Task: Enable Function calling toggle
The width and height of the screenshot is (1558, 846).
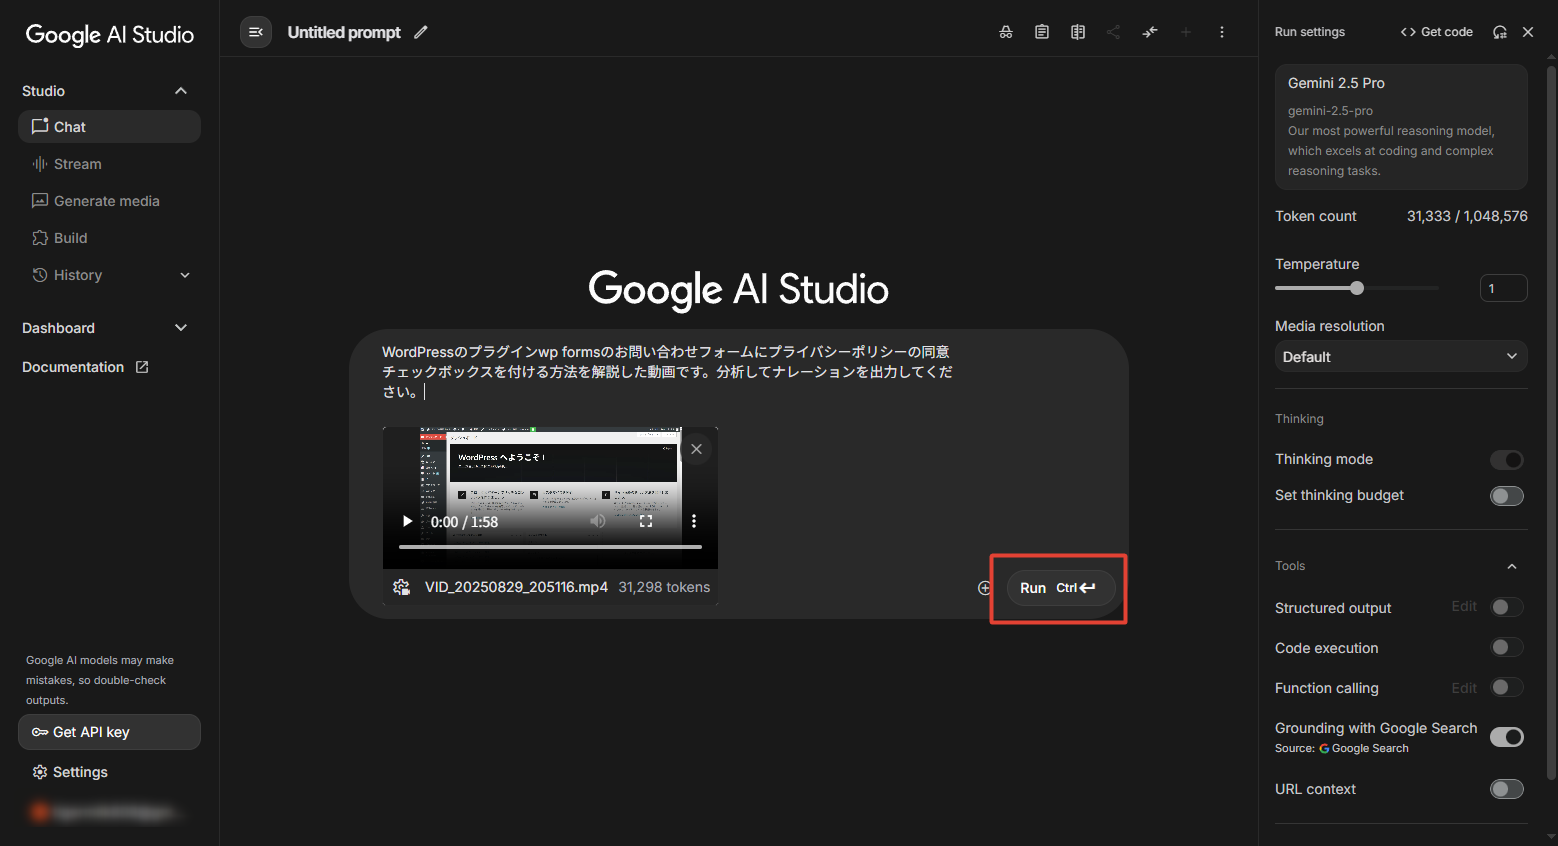Action: click(x=1507, y=687)
